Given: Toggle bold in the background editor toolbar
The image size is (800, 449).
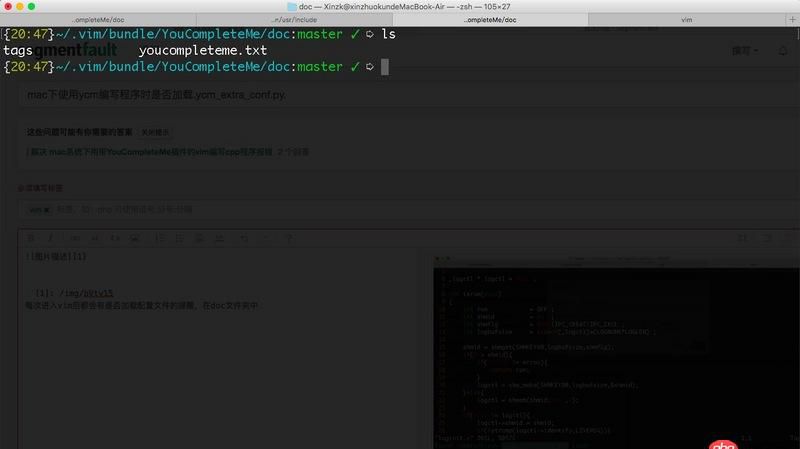Looking at the screenshot, I should click(31, 238).
